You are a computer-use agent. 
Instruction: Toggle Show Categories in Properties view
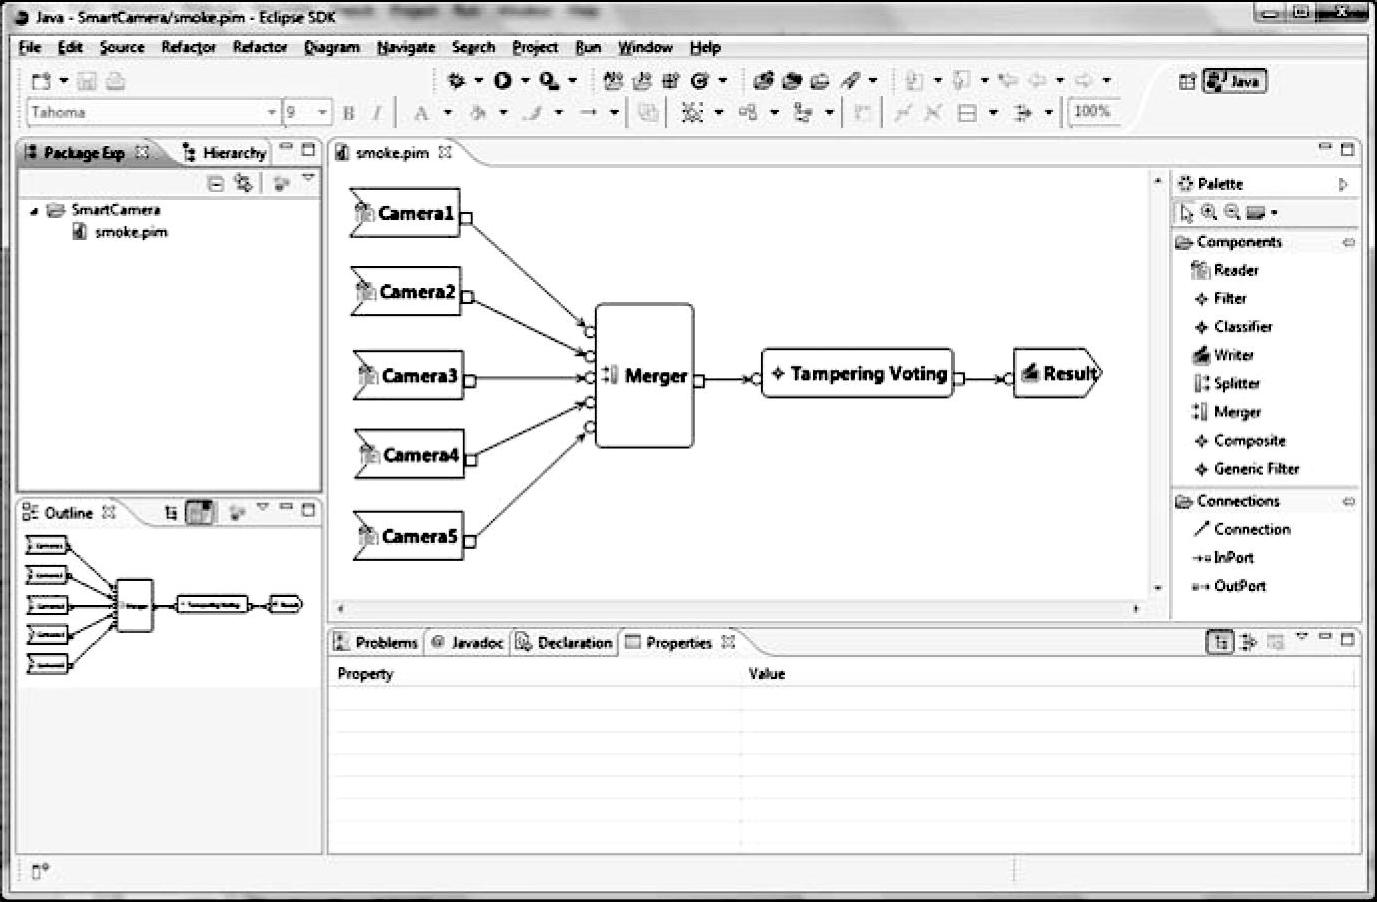click(1220, 642)
